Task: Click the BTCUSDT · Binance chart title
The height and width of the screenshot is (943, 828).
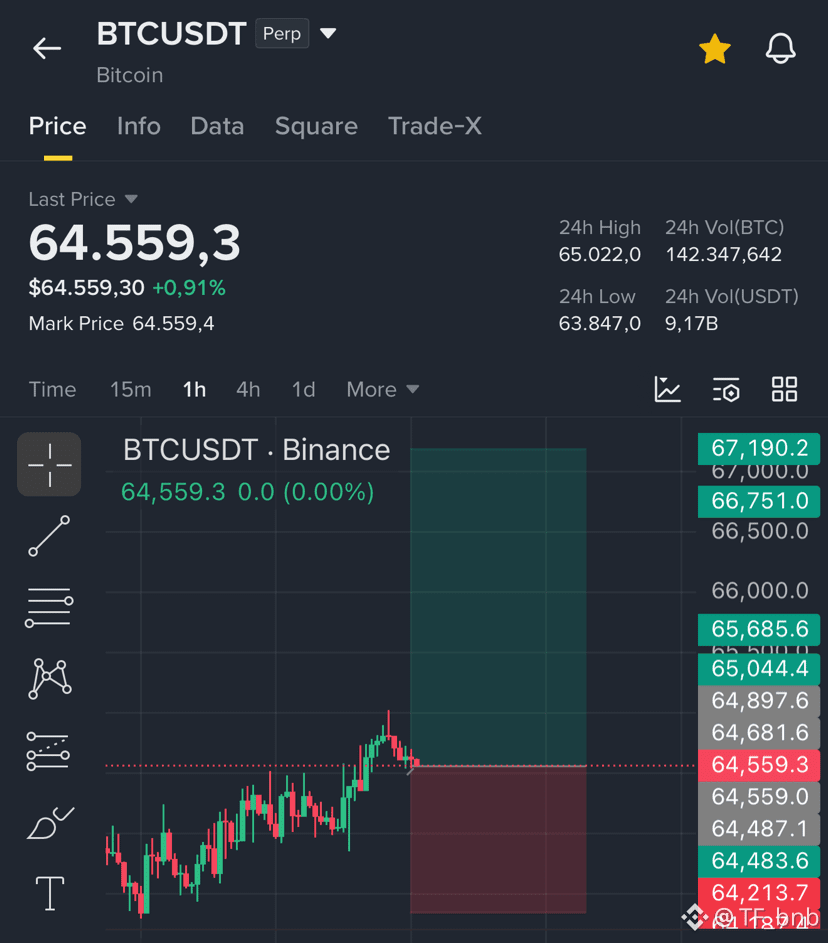Action: tap(257, 450)
